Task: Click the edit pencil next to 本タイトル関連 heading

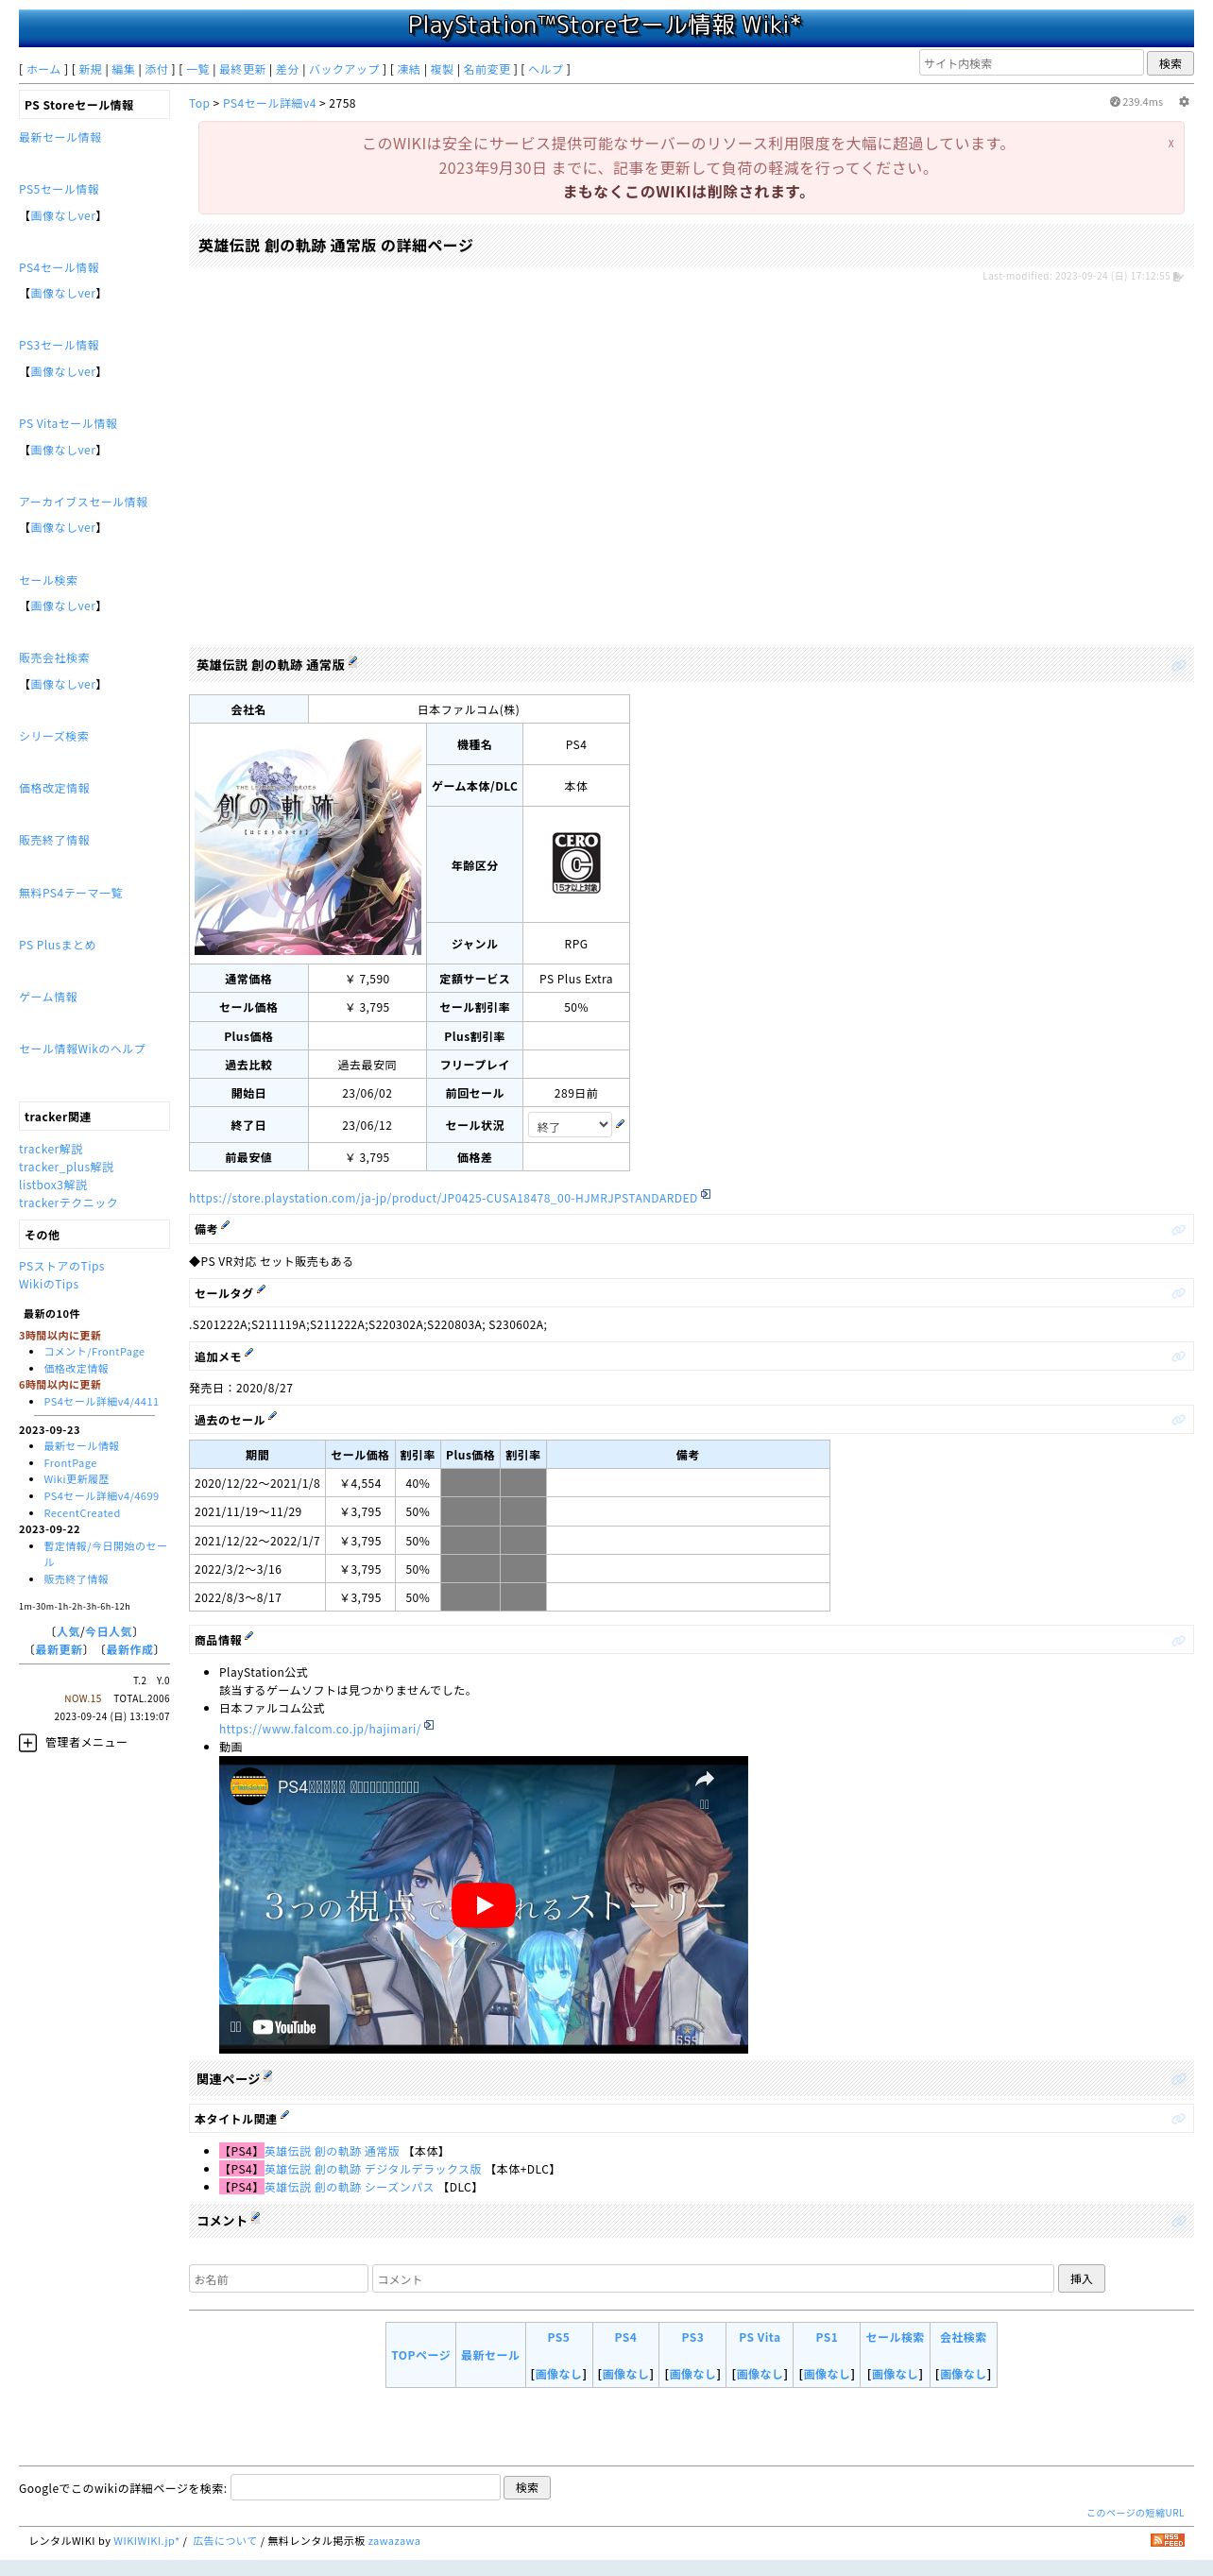Action: (x=285, y=2115)
